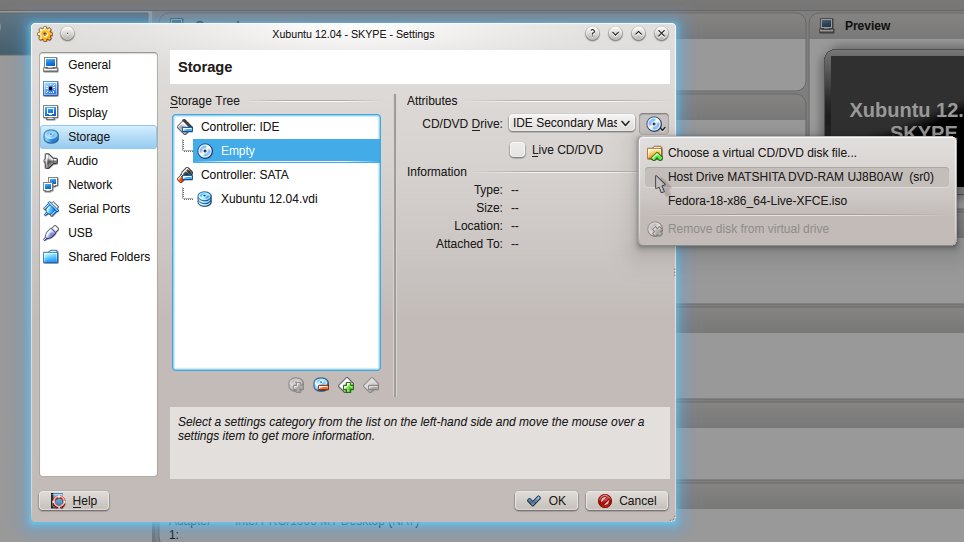Click the CD/DVD disk chooser icon button
Image resolution: width=964 pixels, height=542 pixels.
point(654,124)
